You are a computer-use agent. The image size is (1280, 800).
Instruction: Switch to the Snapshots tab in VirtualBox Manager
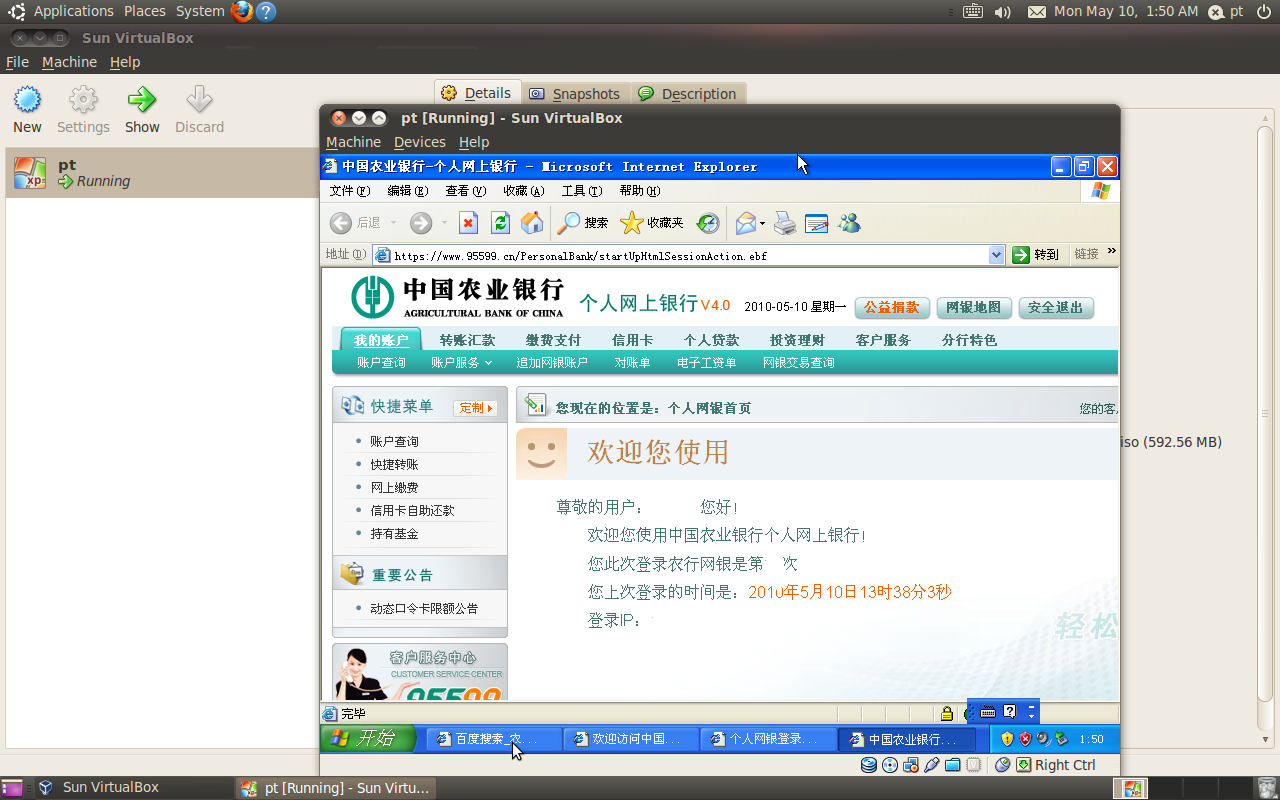click(x=574, y=93)
